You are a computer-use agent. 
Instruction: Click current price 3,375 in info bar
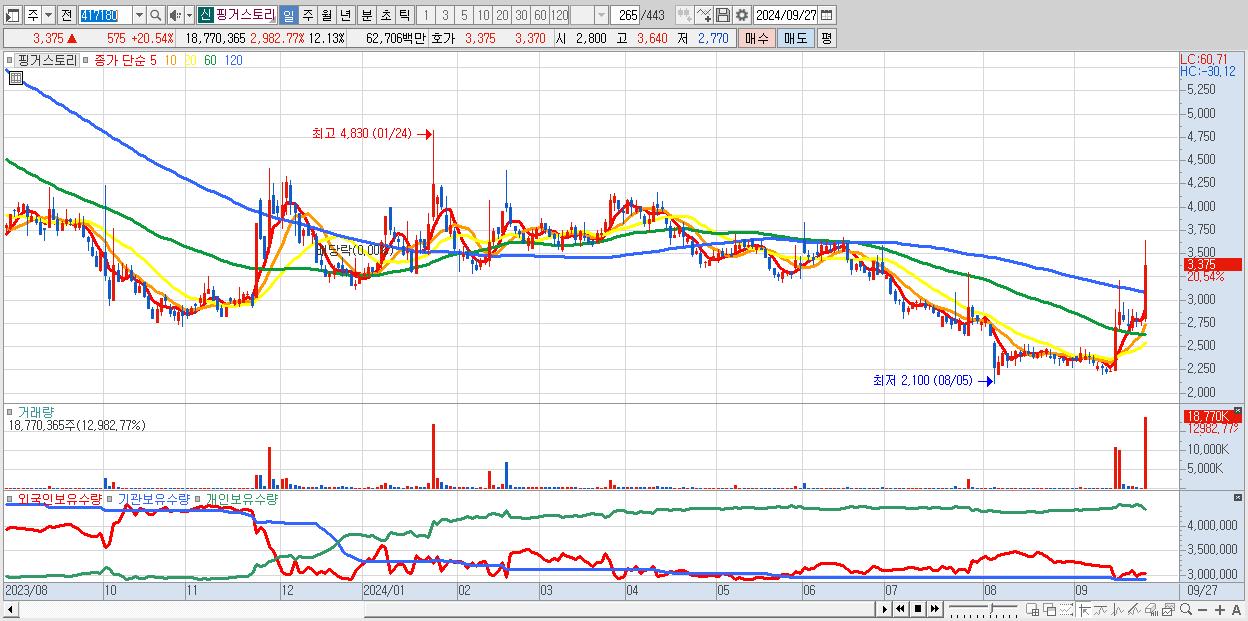(48, 38)
